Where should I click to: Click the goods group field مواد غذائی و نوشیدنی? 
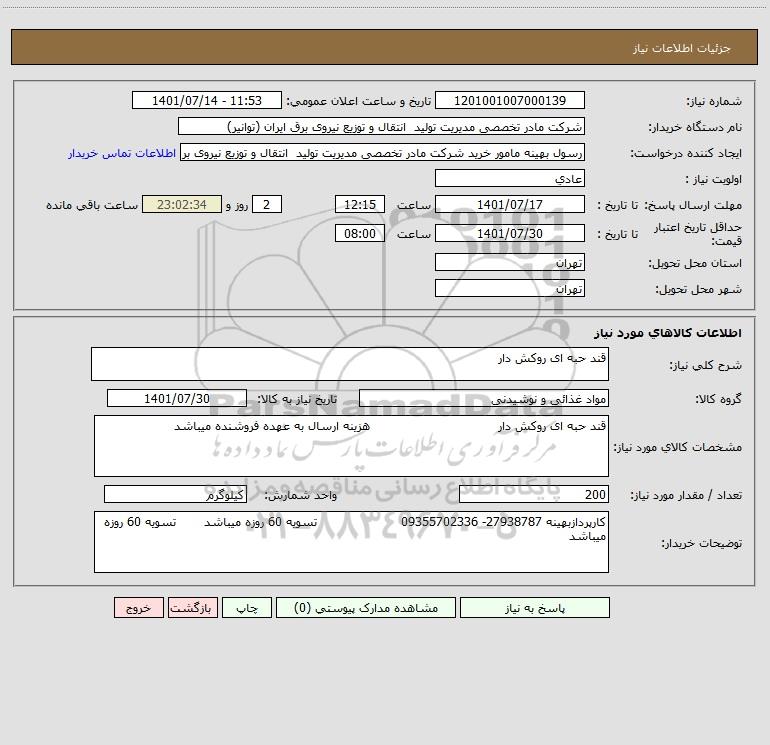click(x=484, y=398)
